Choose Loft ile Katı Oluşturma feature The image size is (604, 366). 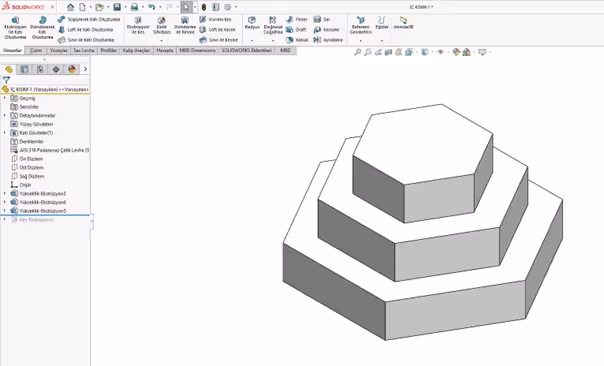coord(86,30)
